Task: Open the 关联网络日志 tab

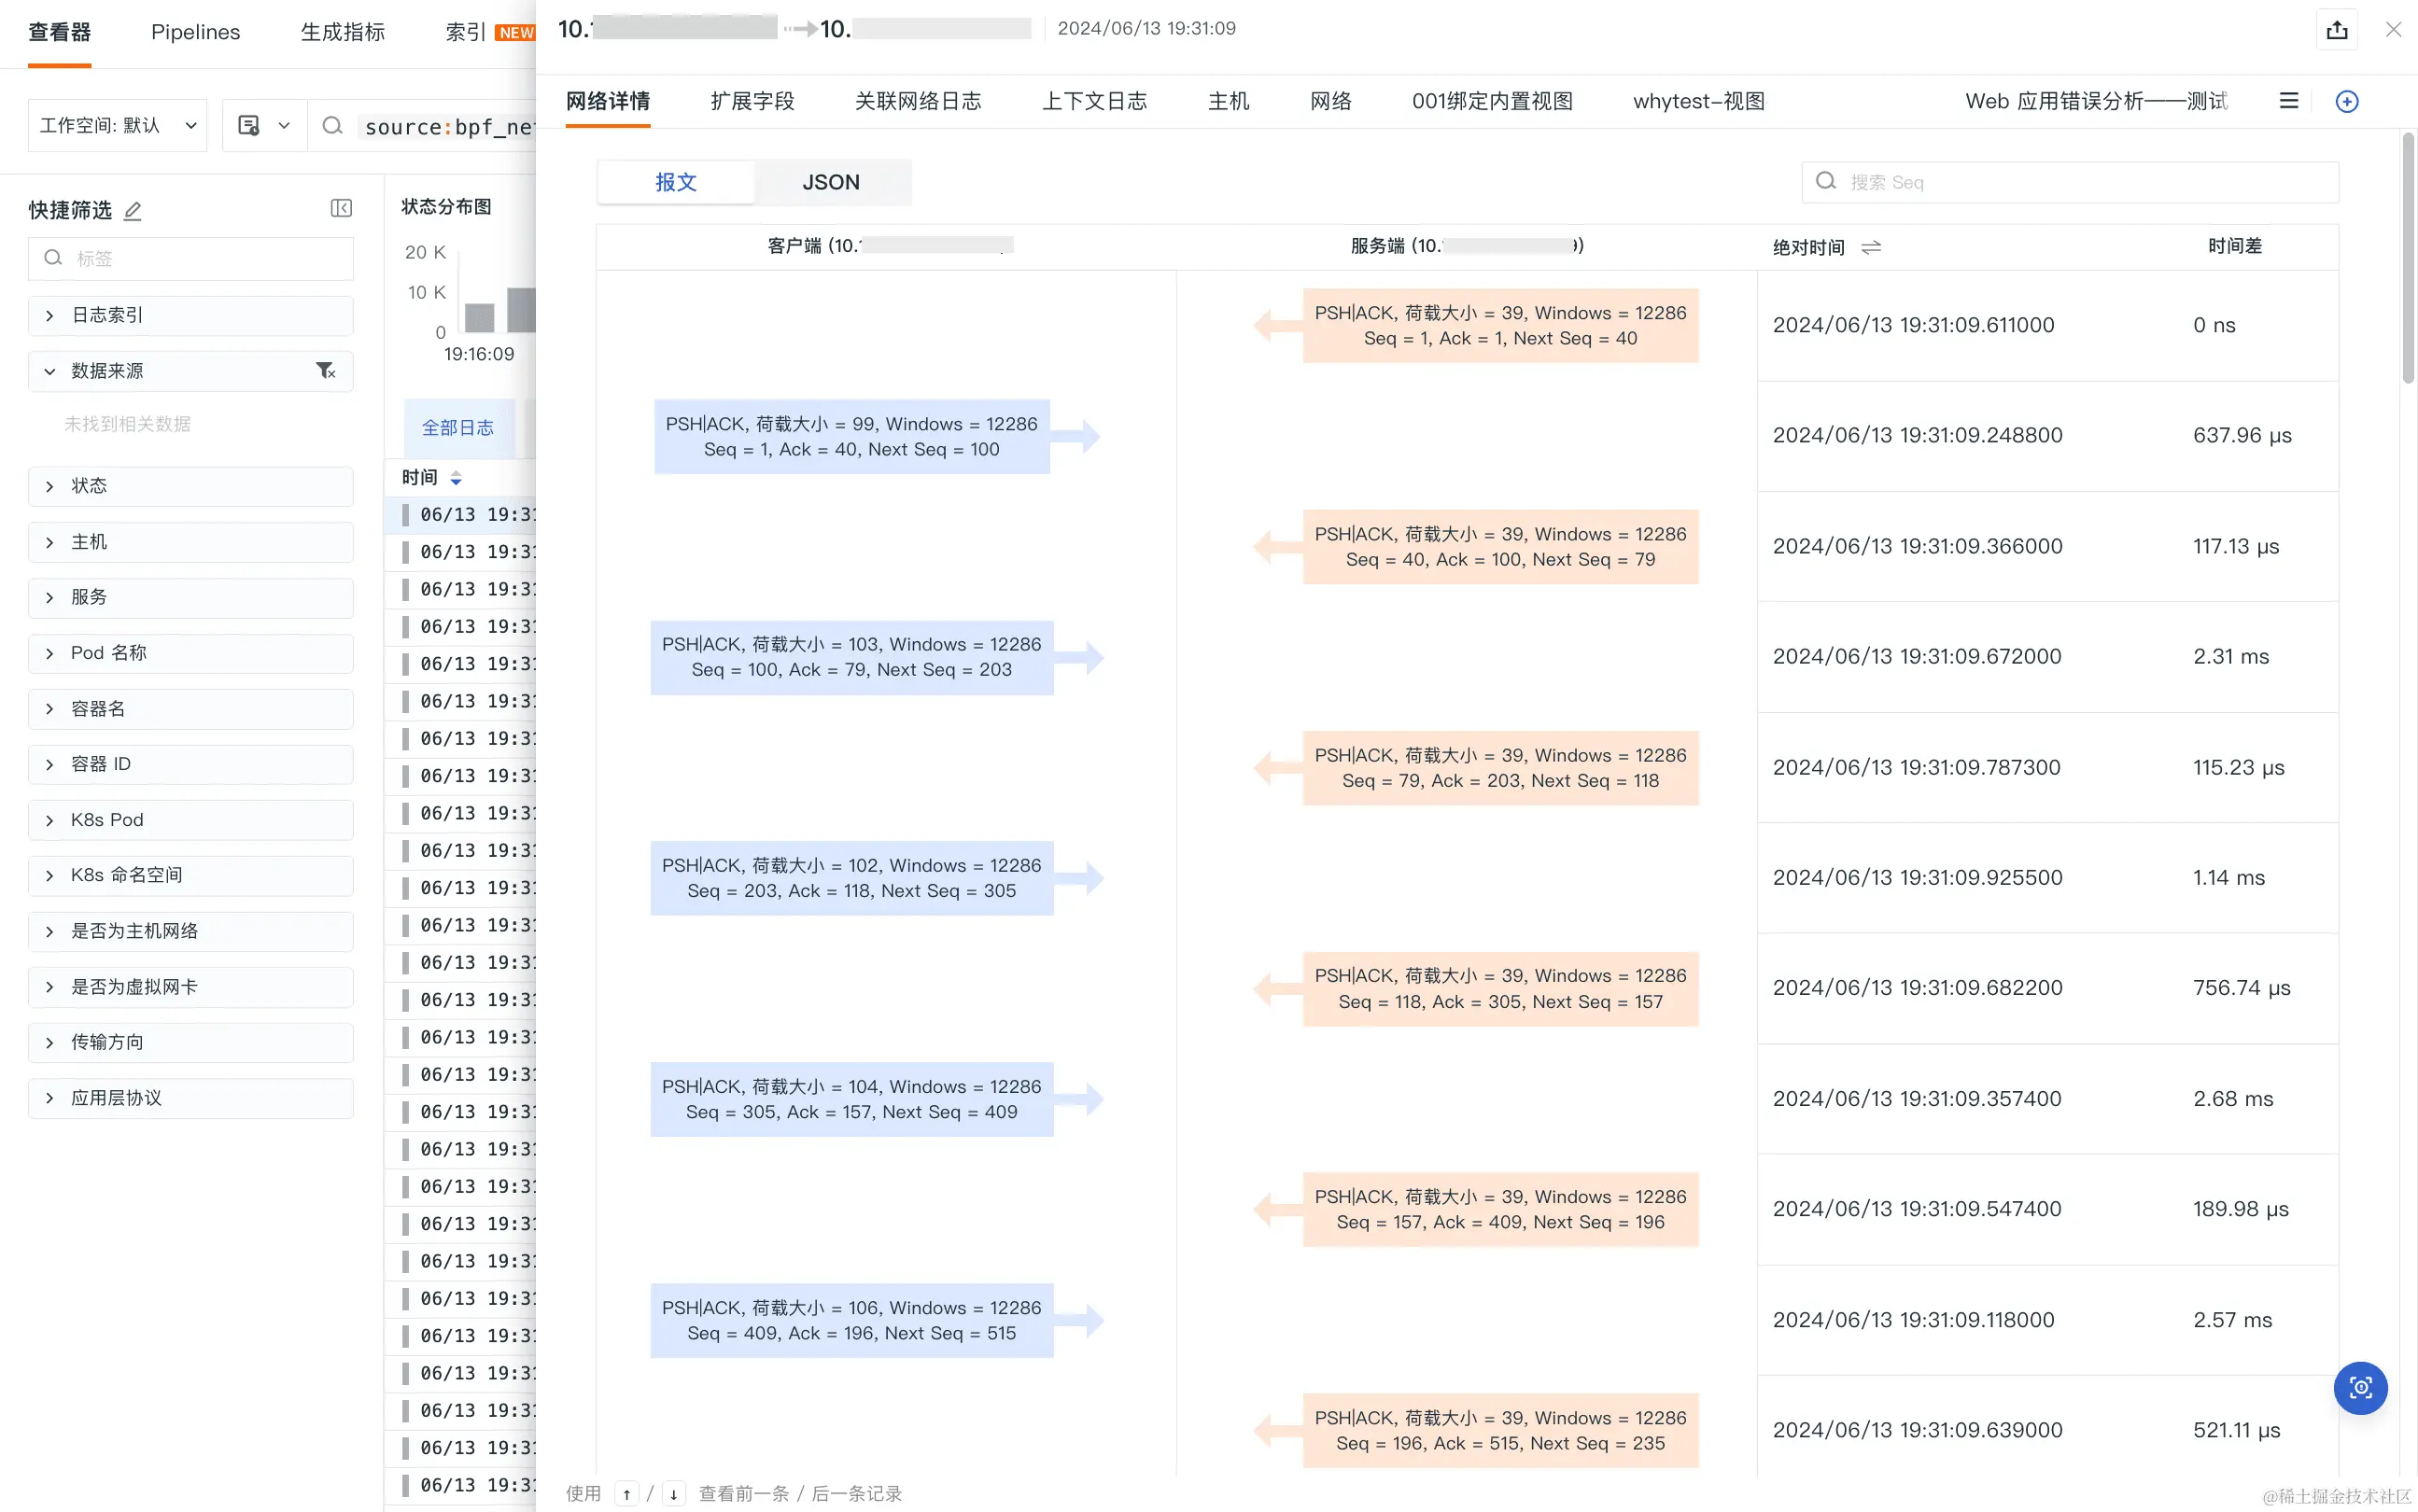Action: tap(917, 101)
